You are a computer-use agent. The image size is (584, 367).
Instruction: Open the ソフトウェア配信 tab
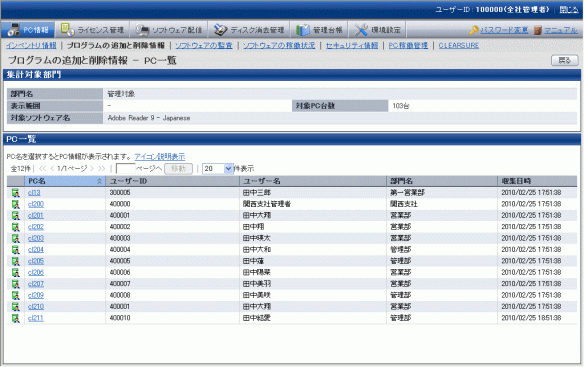(x=168, y=29)
